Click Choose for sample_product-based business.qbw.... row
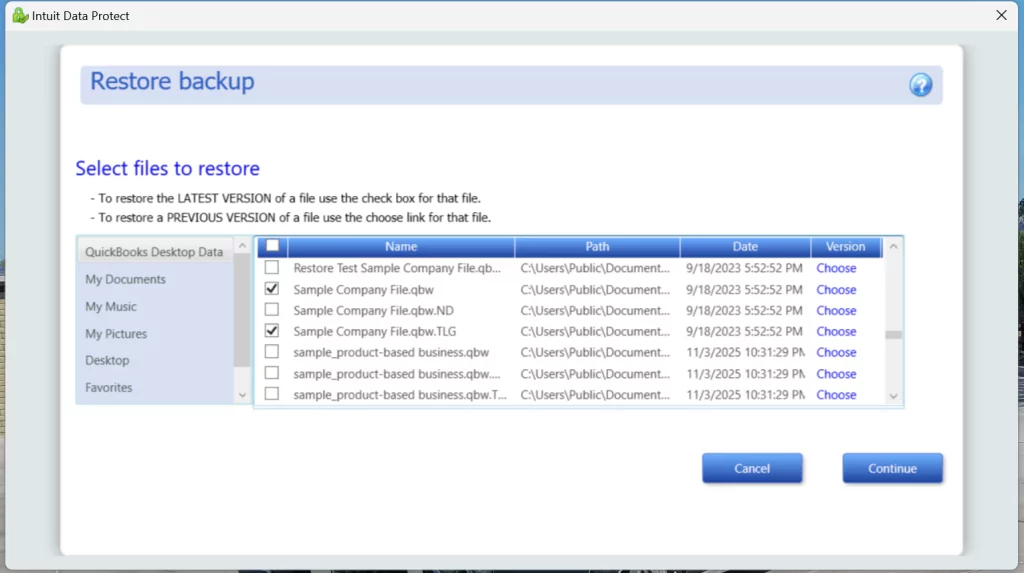Screen dimensions: 1024x573 click(x=836, y=374)
